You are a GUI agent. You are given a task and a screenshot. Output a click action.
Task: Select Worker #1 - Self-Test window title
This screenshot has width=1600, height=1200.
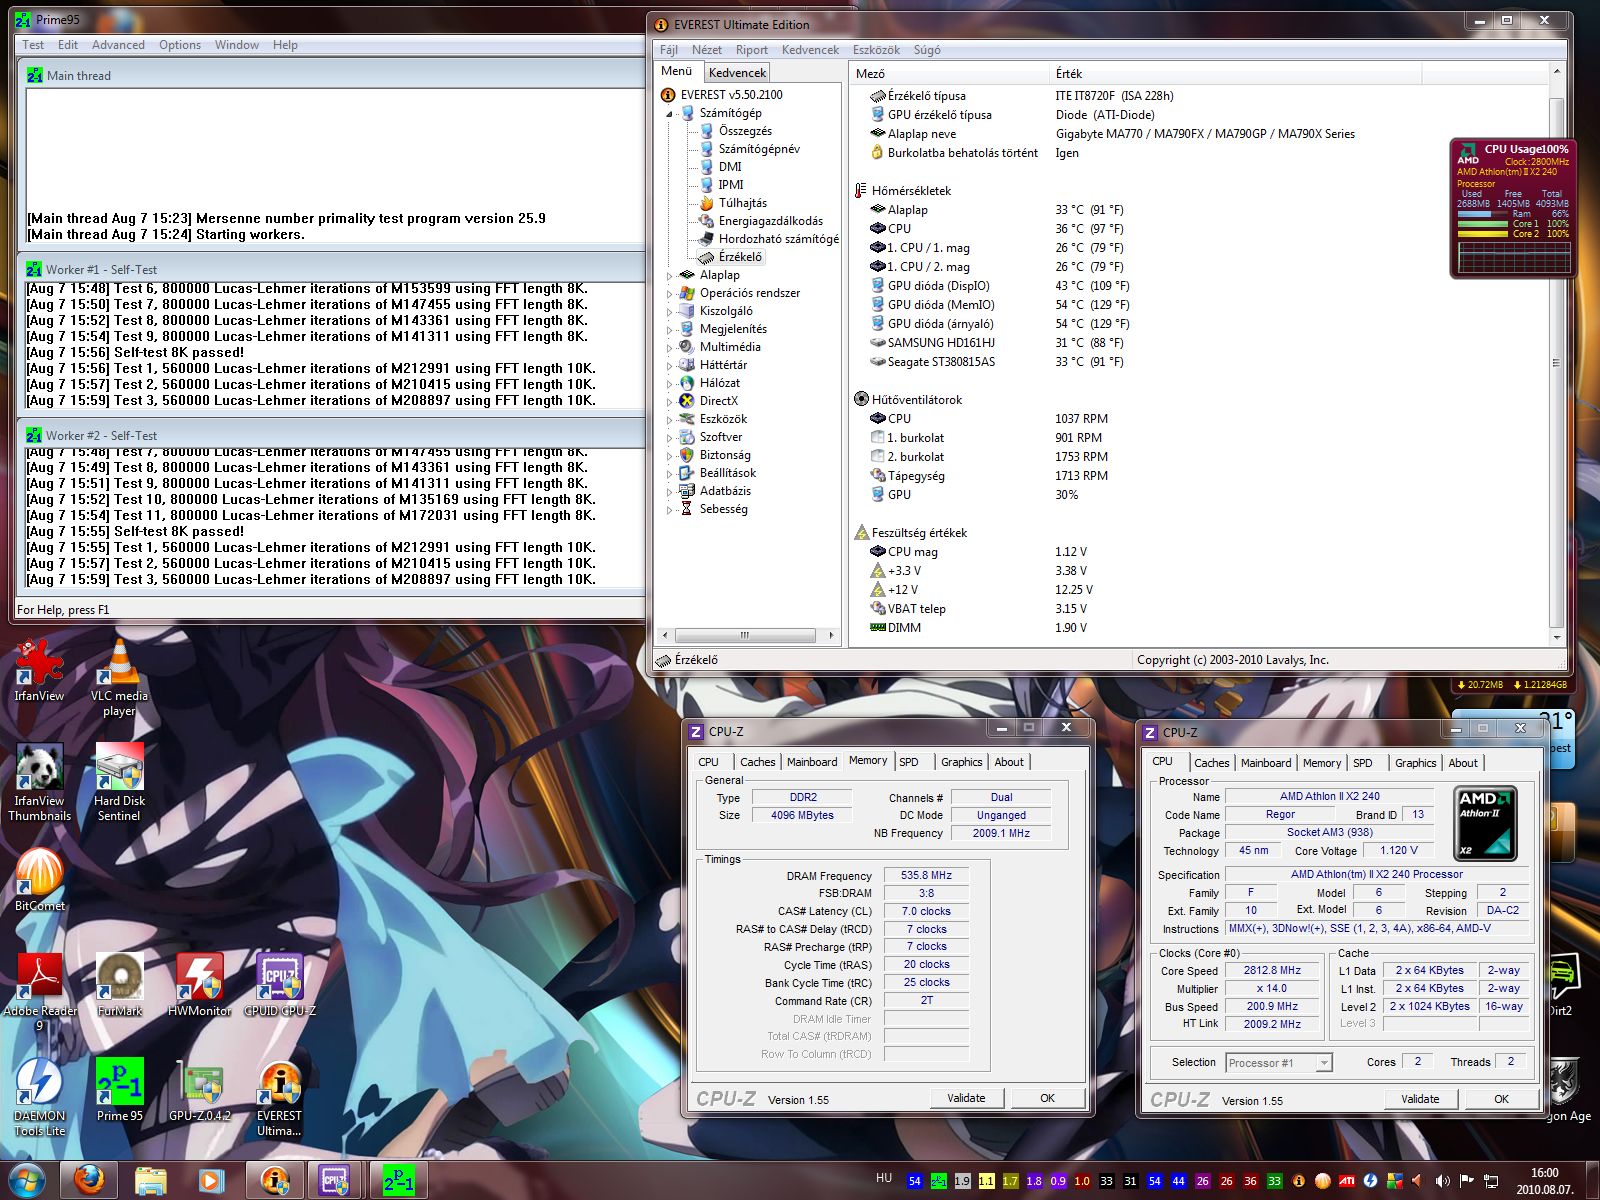pos(101,269)
